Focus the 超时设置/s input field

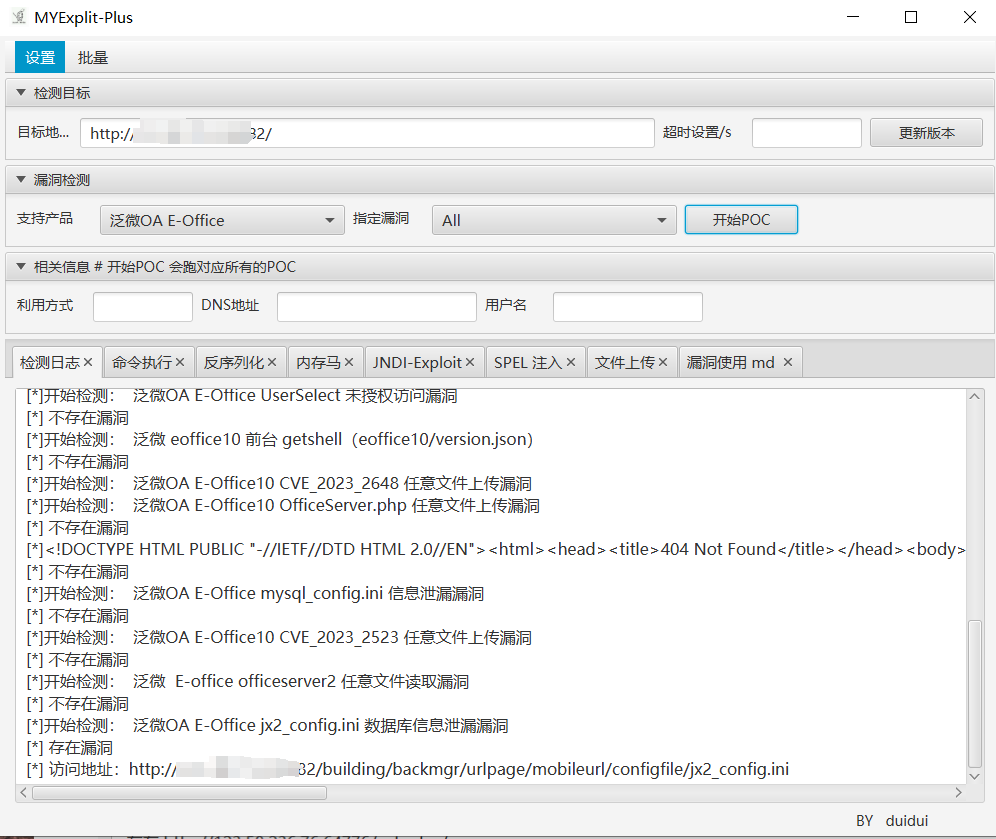click(x=807, y=133)
